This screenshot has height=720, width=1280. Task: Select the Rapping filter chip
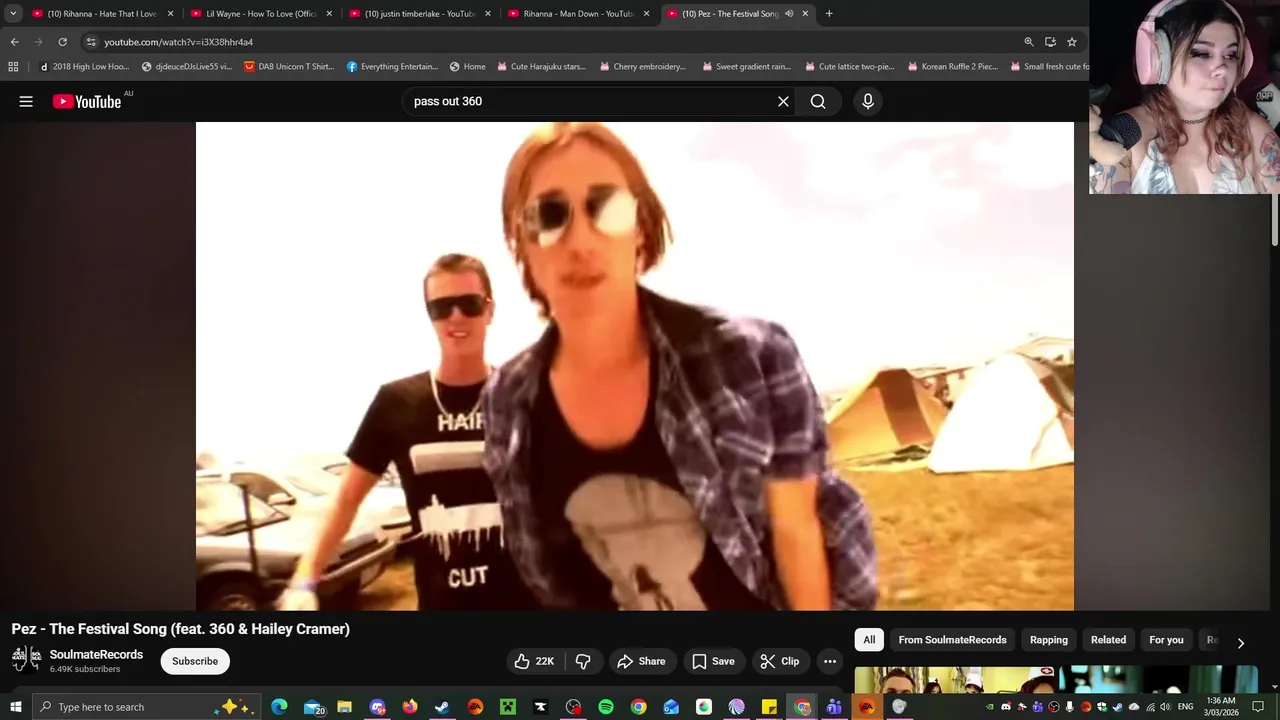click(1049, 640)
